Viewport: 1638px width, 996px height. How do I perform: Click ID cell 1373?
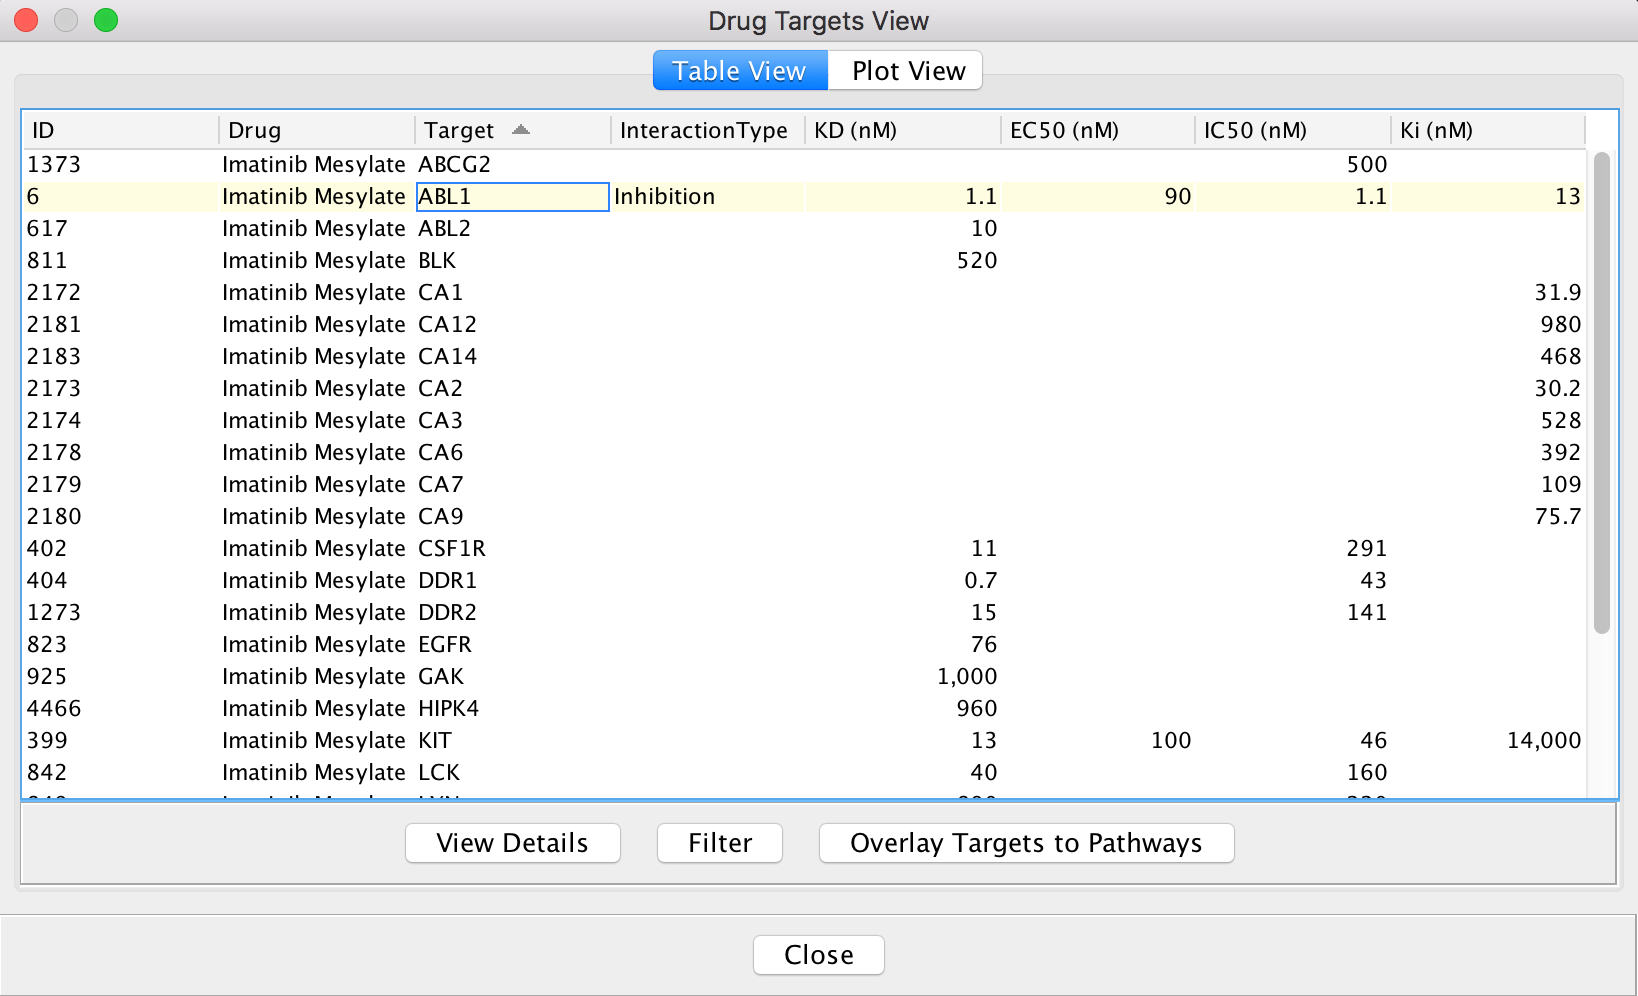coord(54,165)
